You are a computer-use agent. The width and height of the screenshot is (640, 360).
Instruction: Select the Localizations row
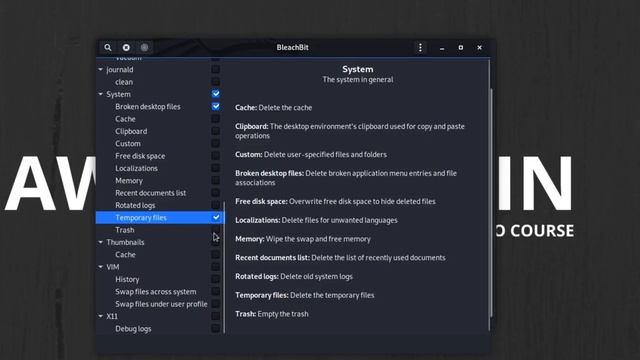click(x=160, y=168)
